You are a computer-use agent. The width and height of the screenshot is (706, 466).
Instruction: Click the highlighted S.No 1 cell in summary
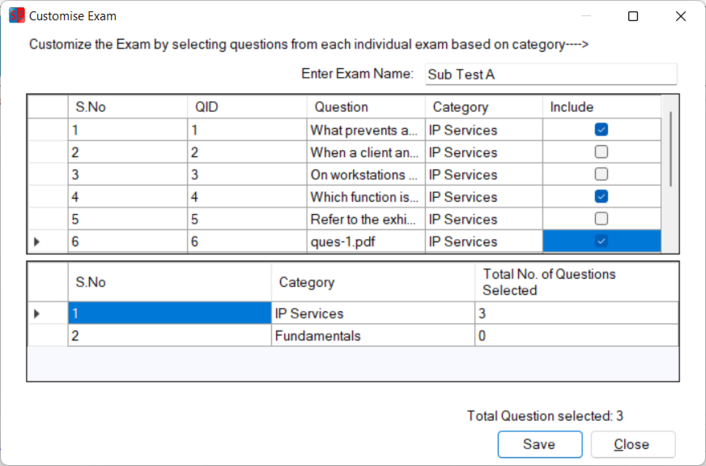(x=170, y=313)
